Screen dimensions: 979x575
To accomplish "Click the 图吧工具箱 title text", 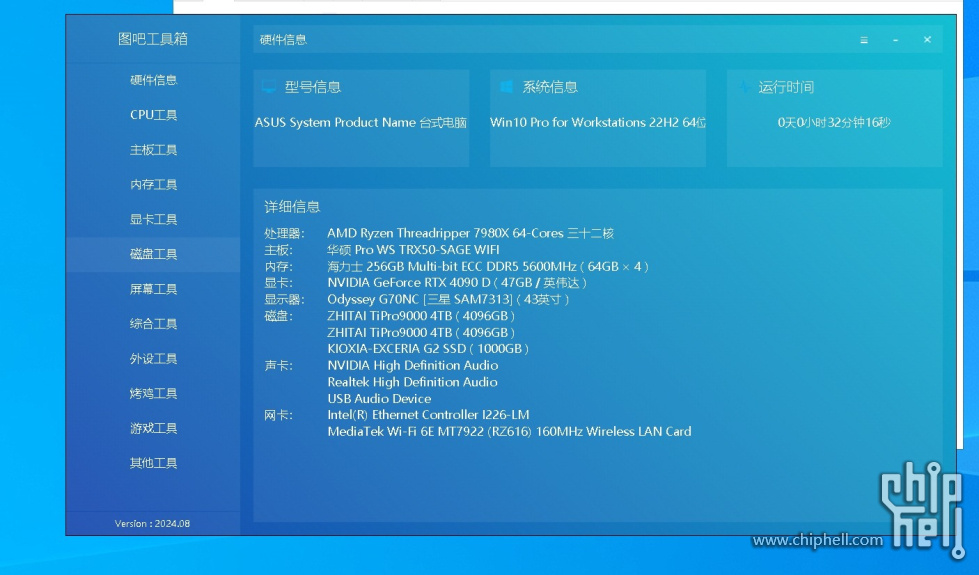I will pyautogui.click(x=153, y=39).
